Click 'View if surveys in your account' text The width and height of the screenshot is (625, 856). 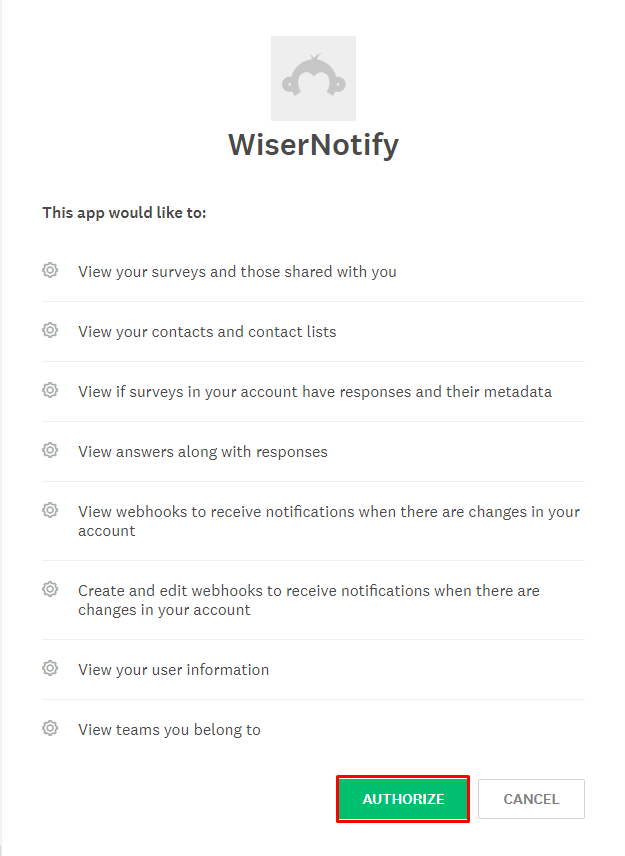[315, 392]
